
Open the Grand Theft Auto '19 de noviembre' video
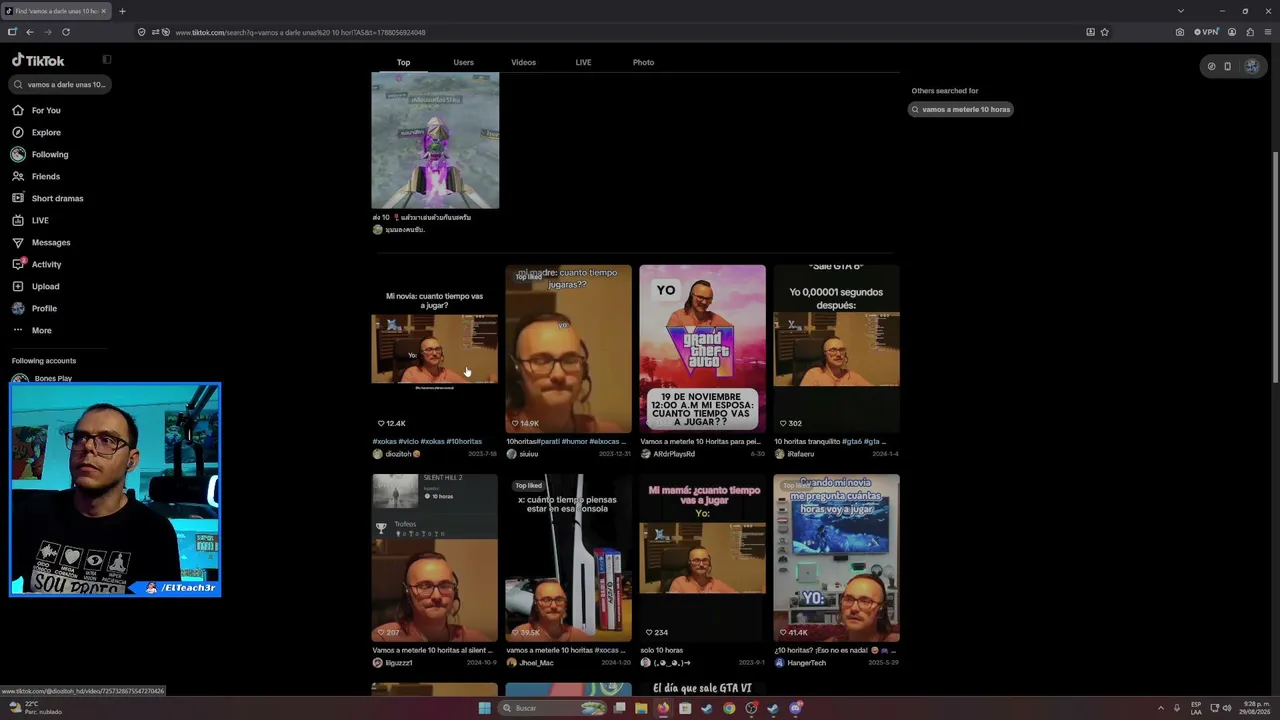click(x=702, y=348)
